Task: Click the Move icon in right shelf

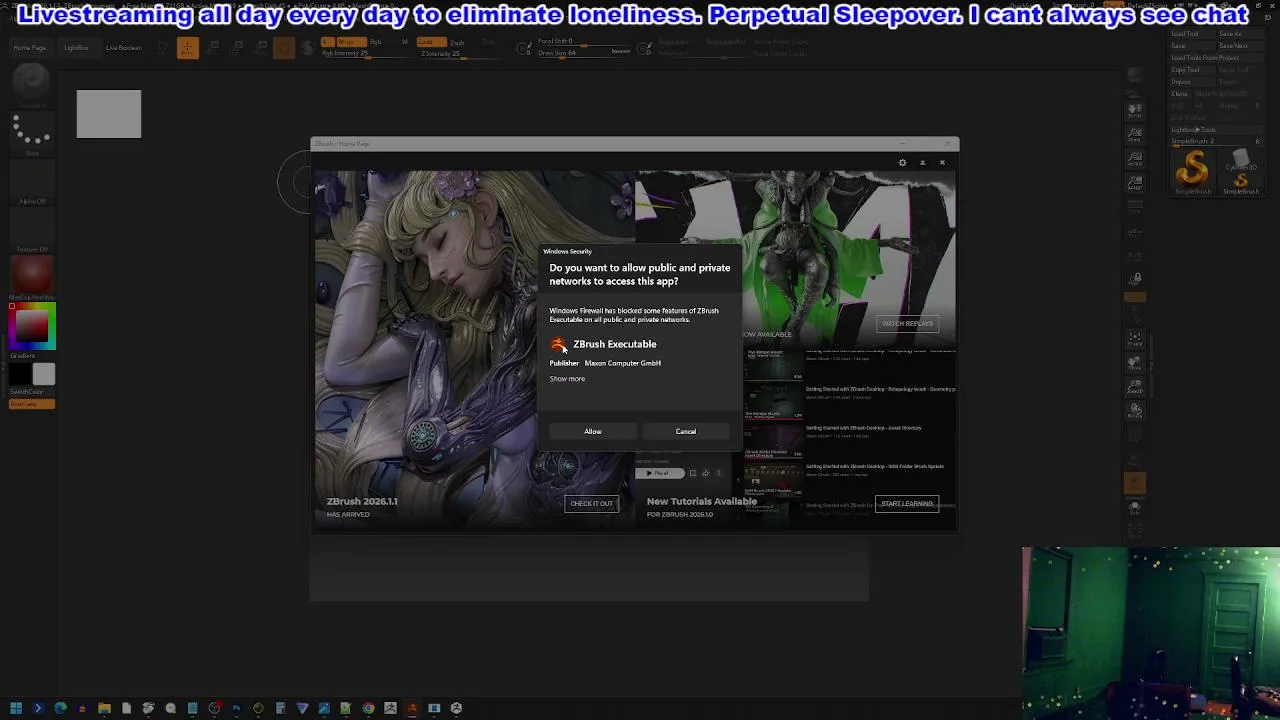Action: (1135, 364)
